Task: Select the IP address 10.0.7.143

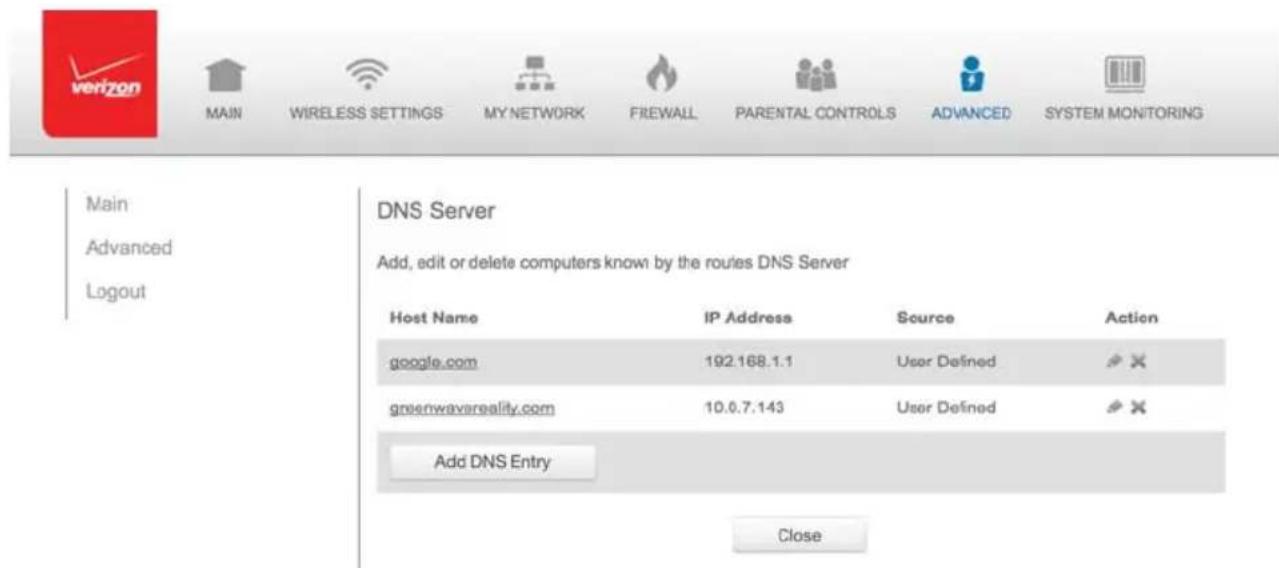Action: (x=745, y=408)
